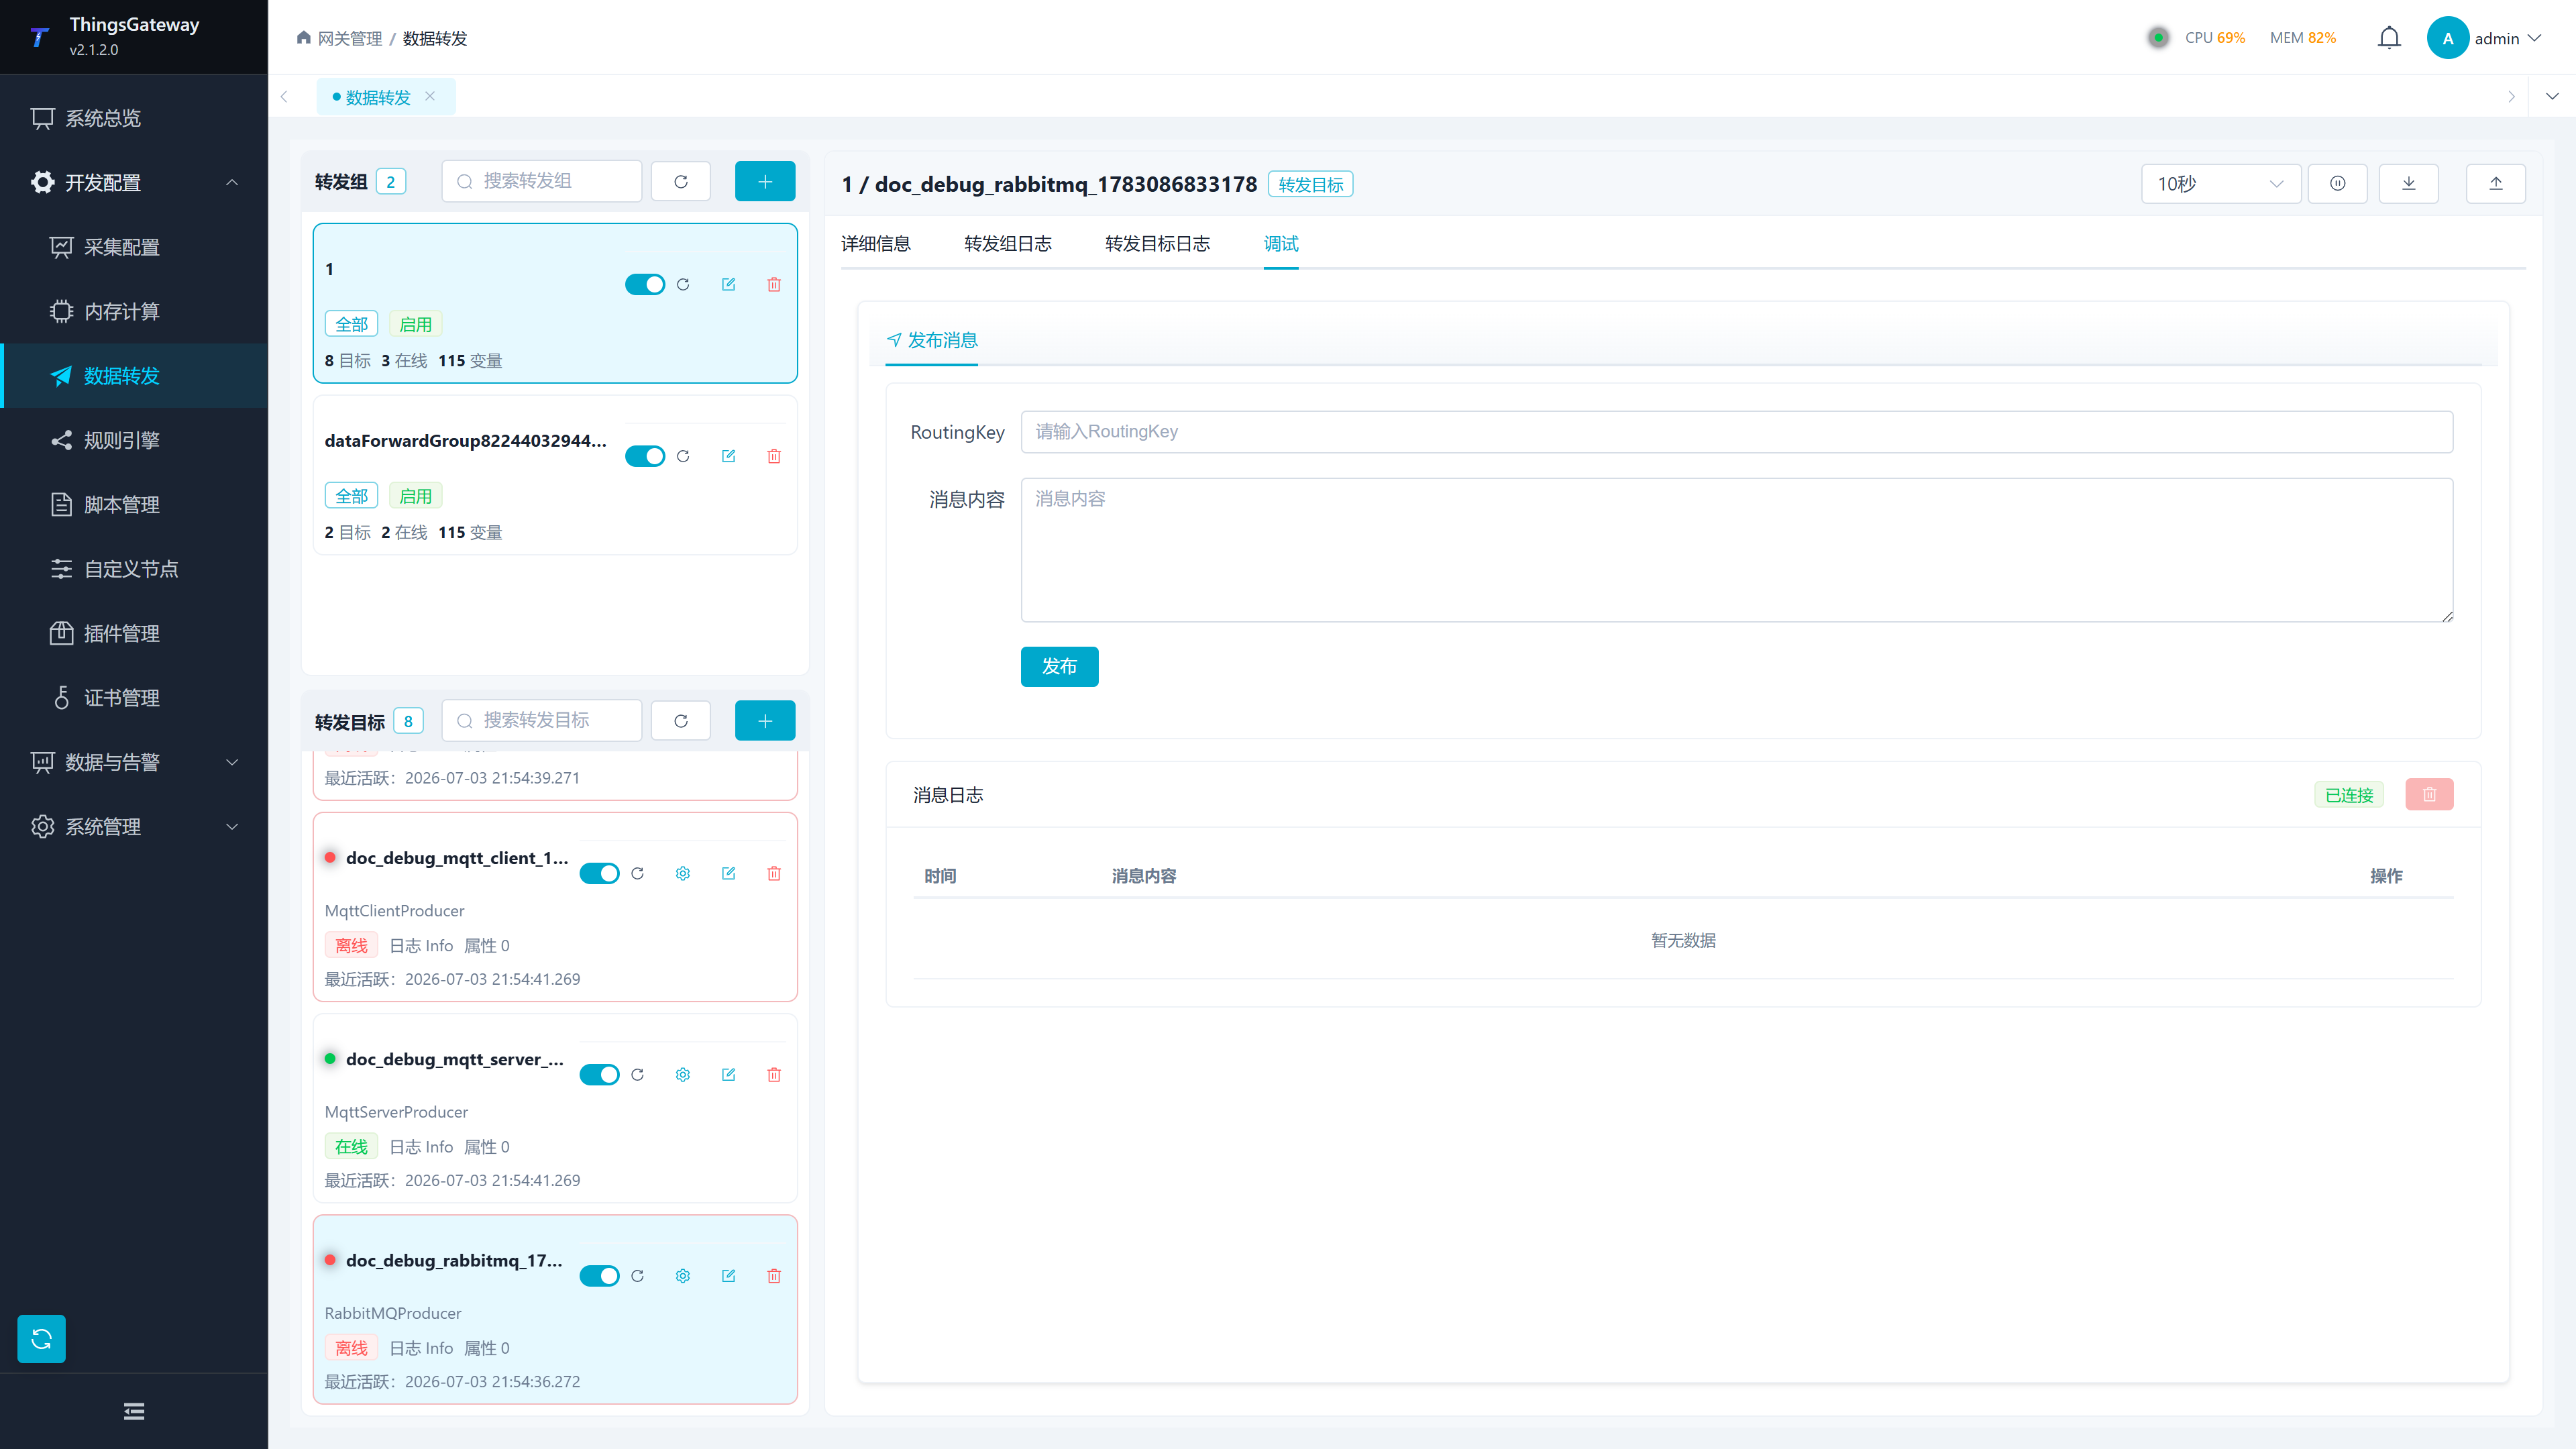Toggle the switch for dataForwardGroup82244032944

[x=645, y=456]
